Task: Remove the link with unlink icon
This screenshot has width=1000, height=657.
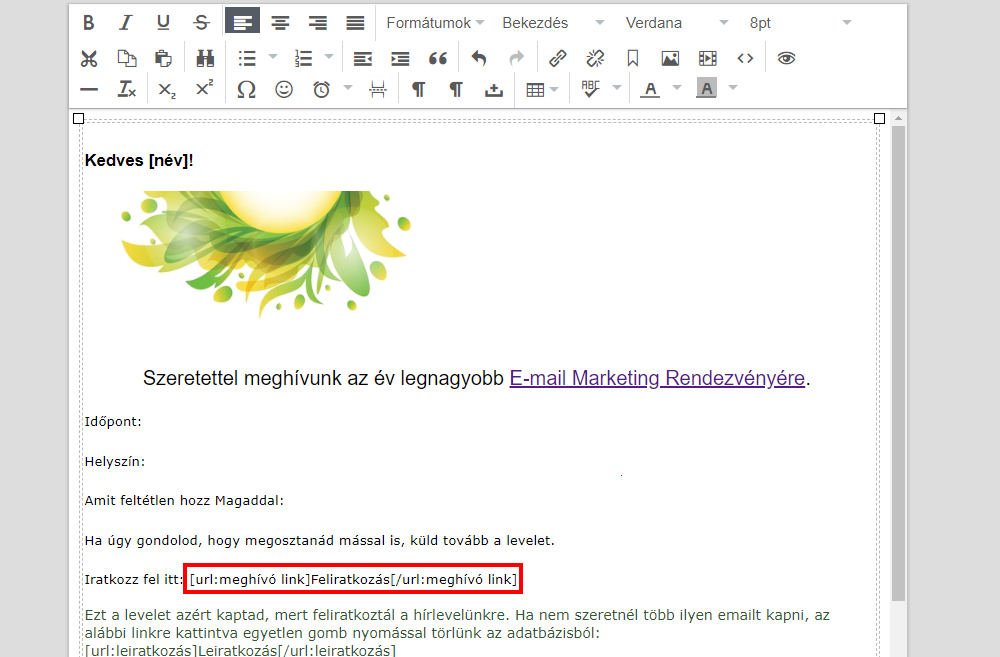Action: 595,59
